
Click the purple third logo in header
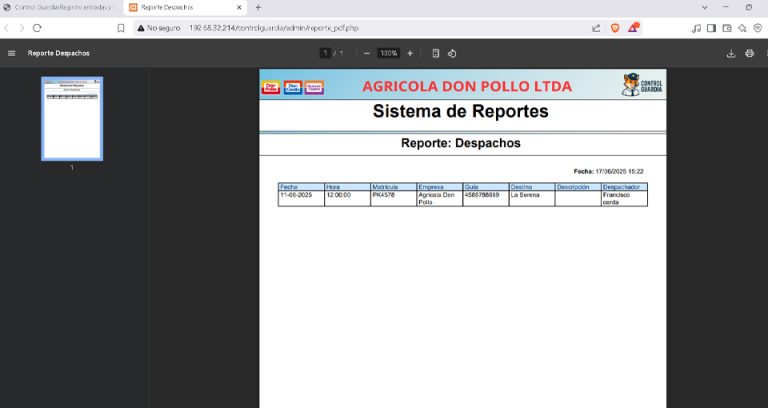[x=314, y=88]
